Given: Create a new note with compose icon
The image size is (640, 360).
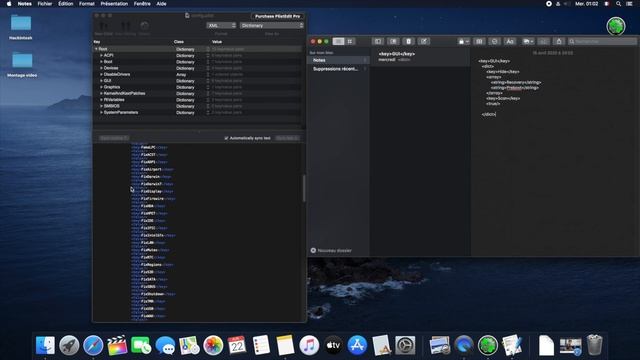Looking at the screenshot, I should [424, 41].
